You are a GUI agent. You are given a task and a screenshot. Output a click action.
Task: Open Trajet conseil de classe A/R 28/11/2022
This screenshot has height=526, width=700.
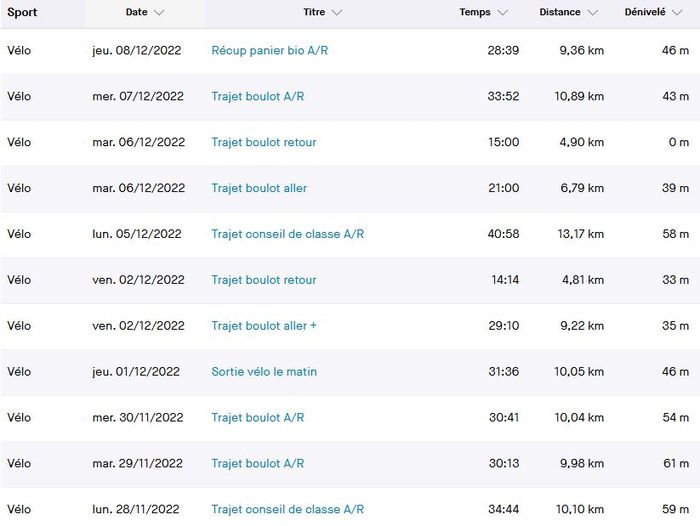tap(287, 510)
